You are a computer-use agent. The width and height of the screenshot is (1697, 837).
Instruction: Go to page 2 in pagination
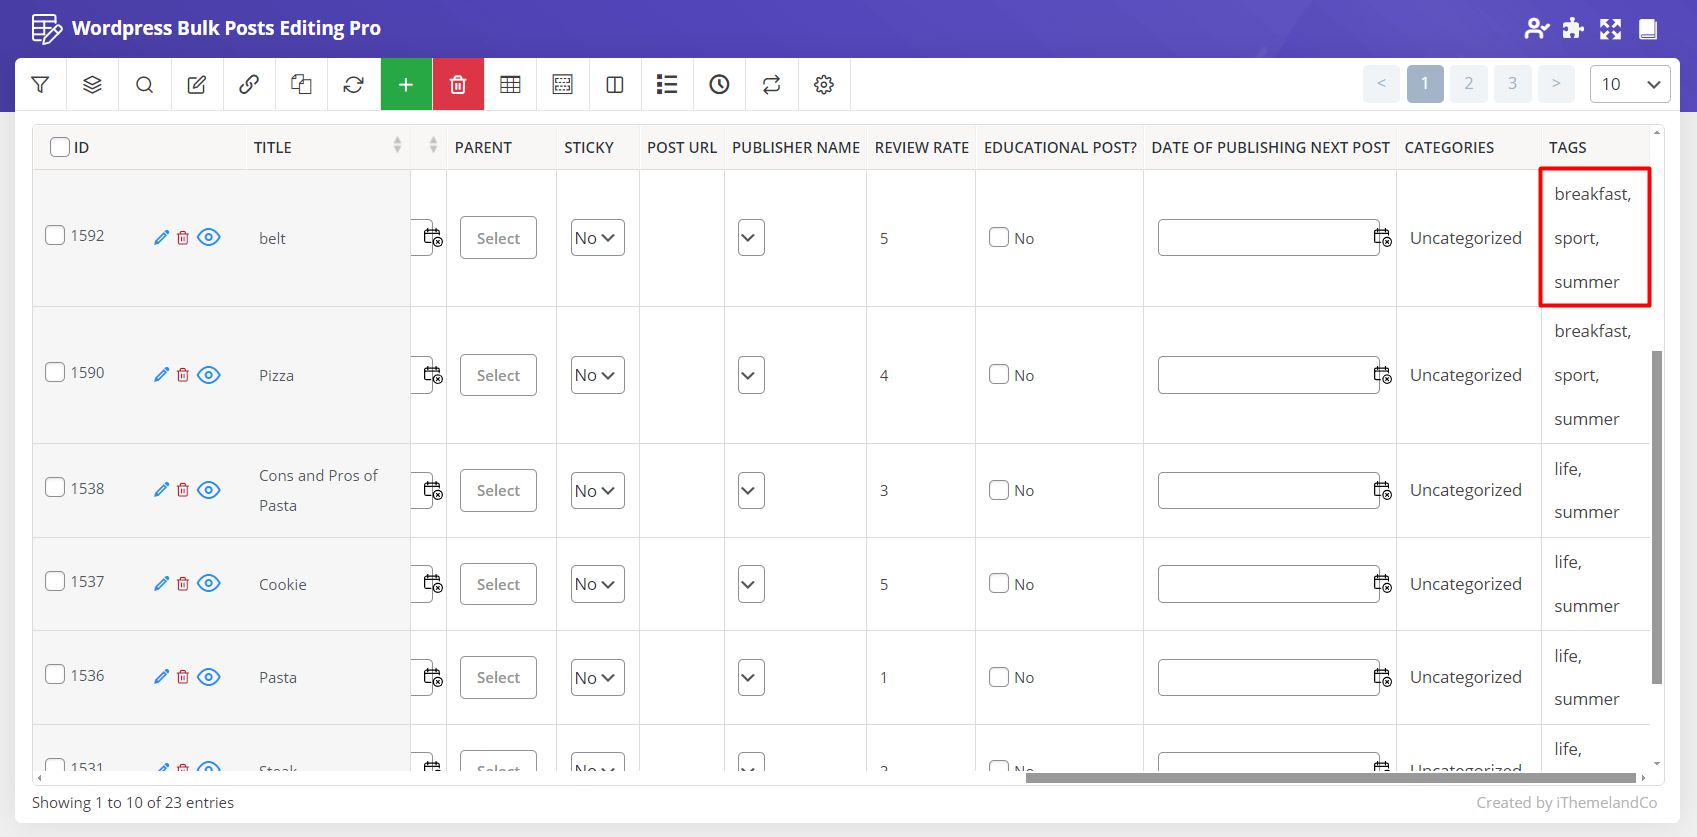point(1468,84)
